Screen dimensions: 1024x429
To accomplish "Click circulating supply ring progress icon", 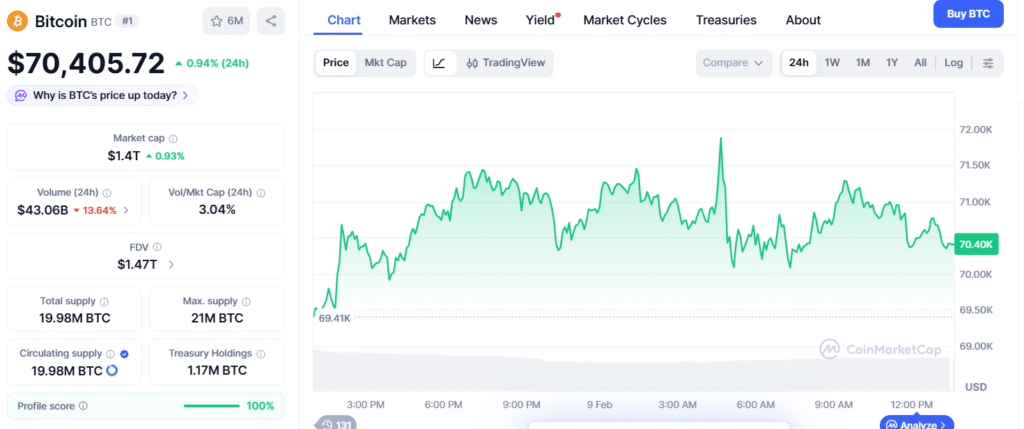I will point(112,371).
